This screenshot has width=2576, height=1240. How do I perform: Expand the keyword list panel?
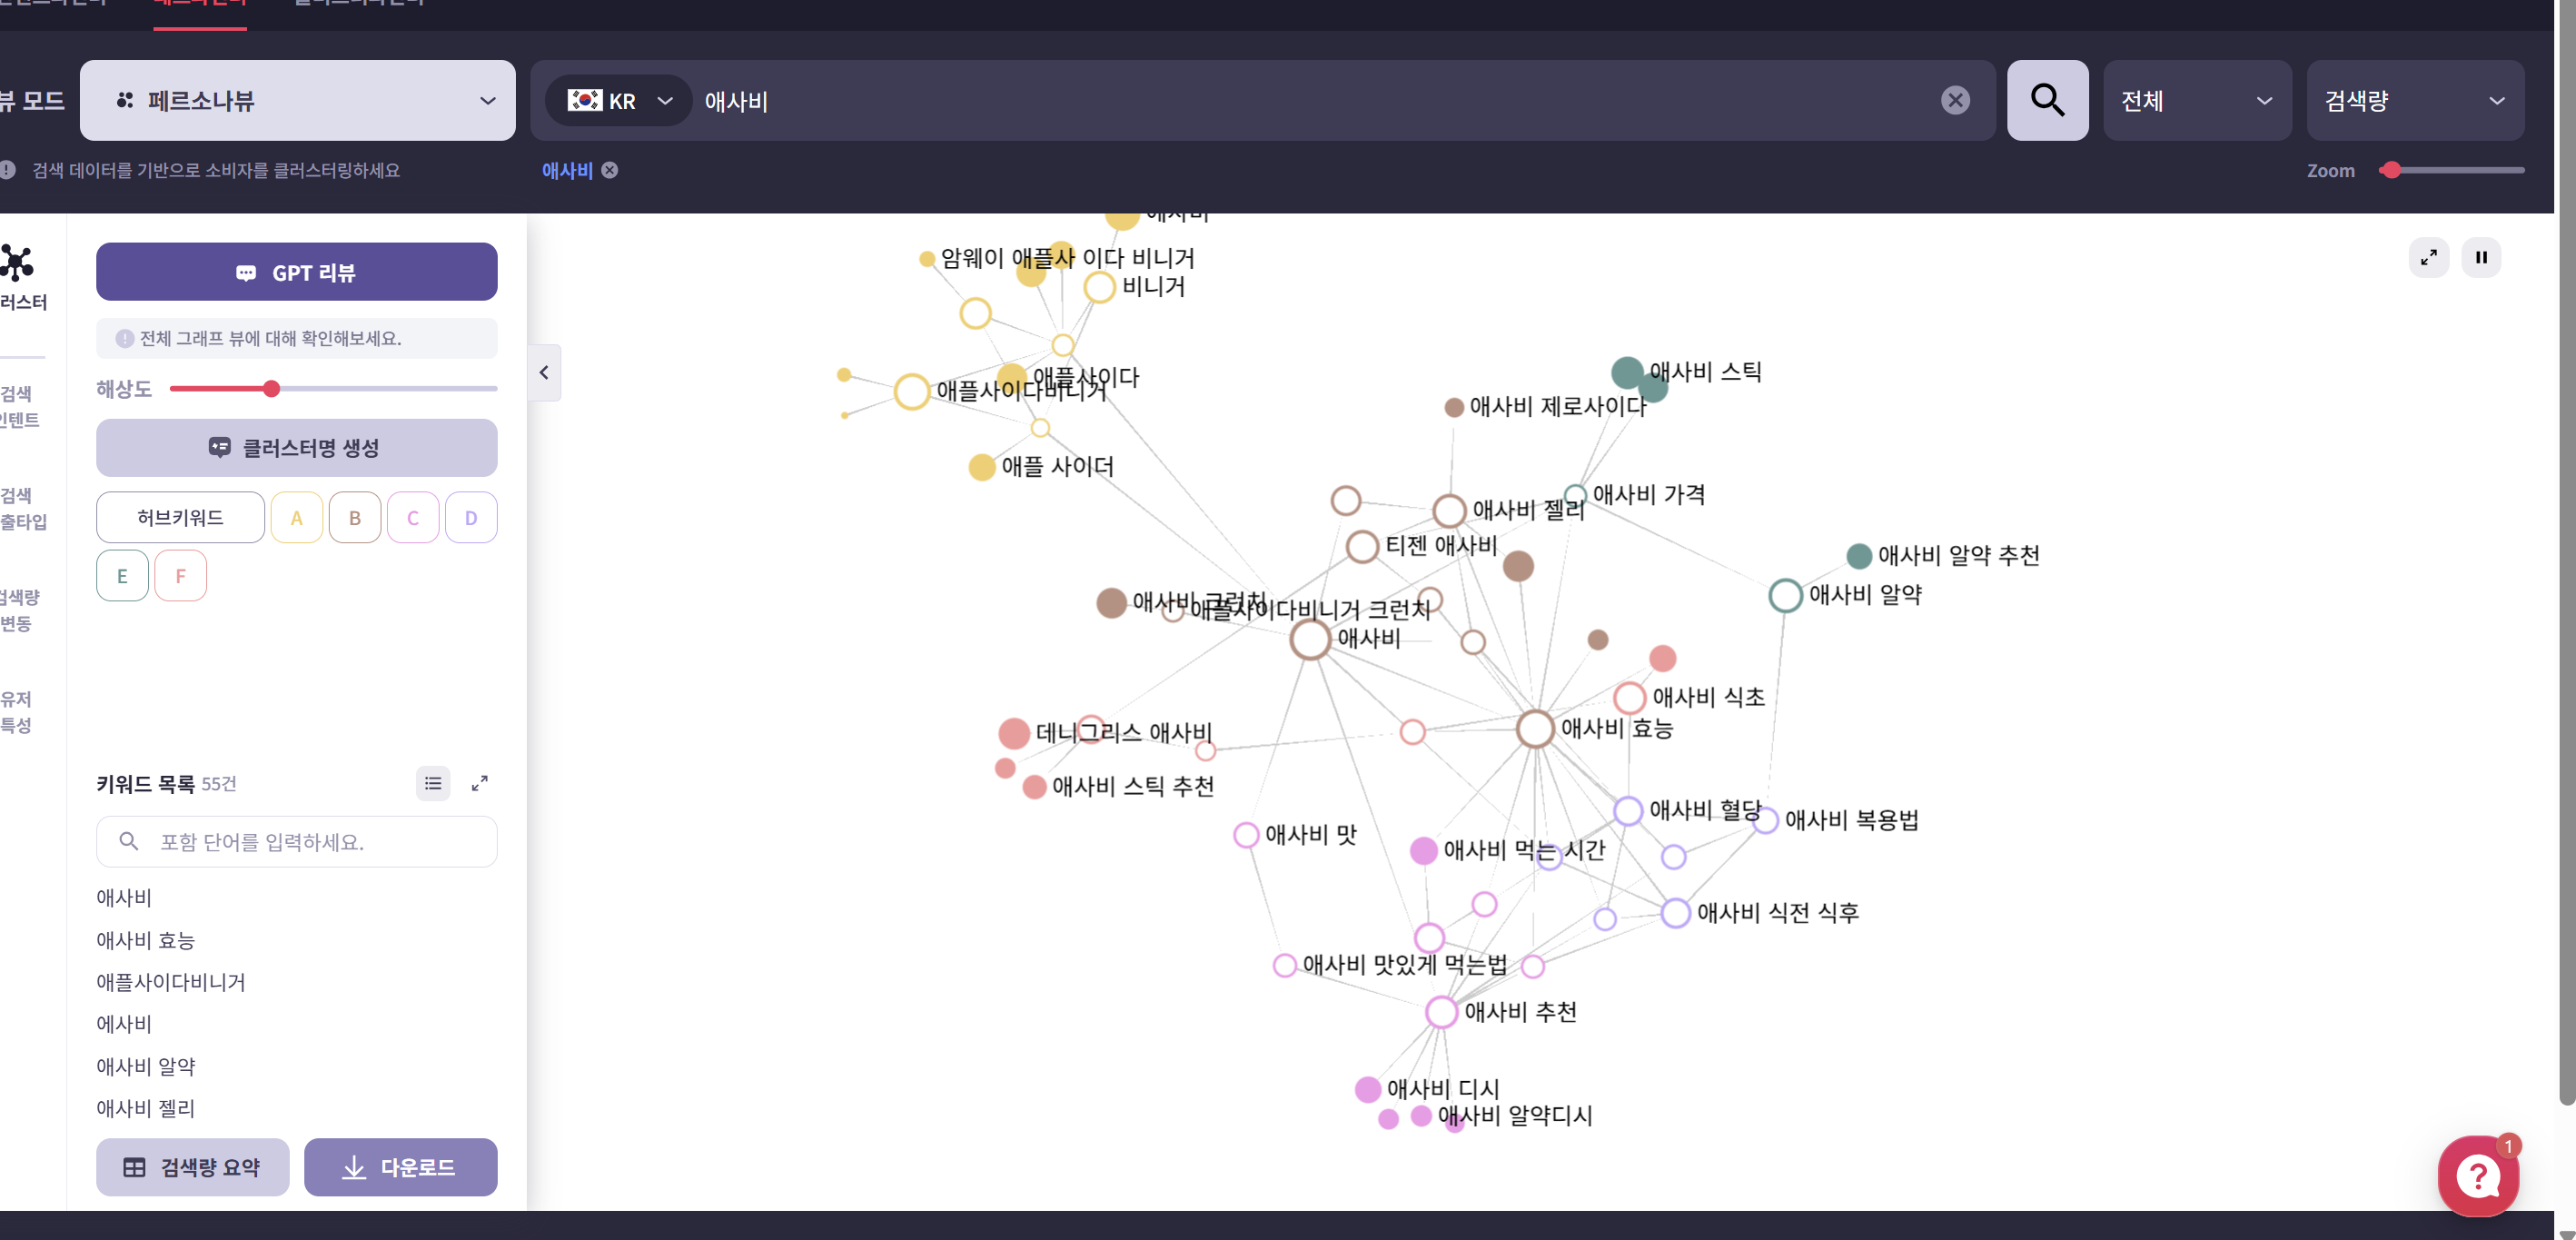click(480, 783)
